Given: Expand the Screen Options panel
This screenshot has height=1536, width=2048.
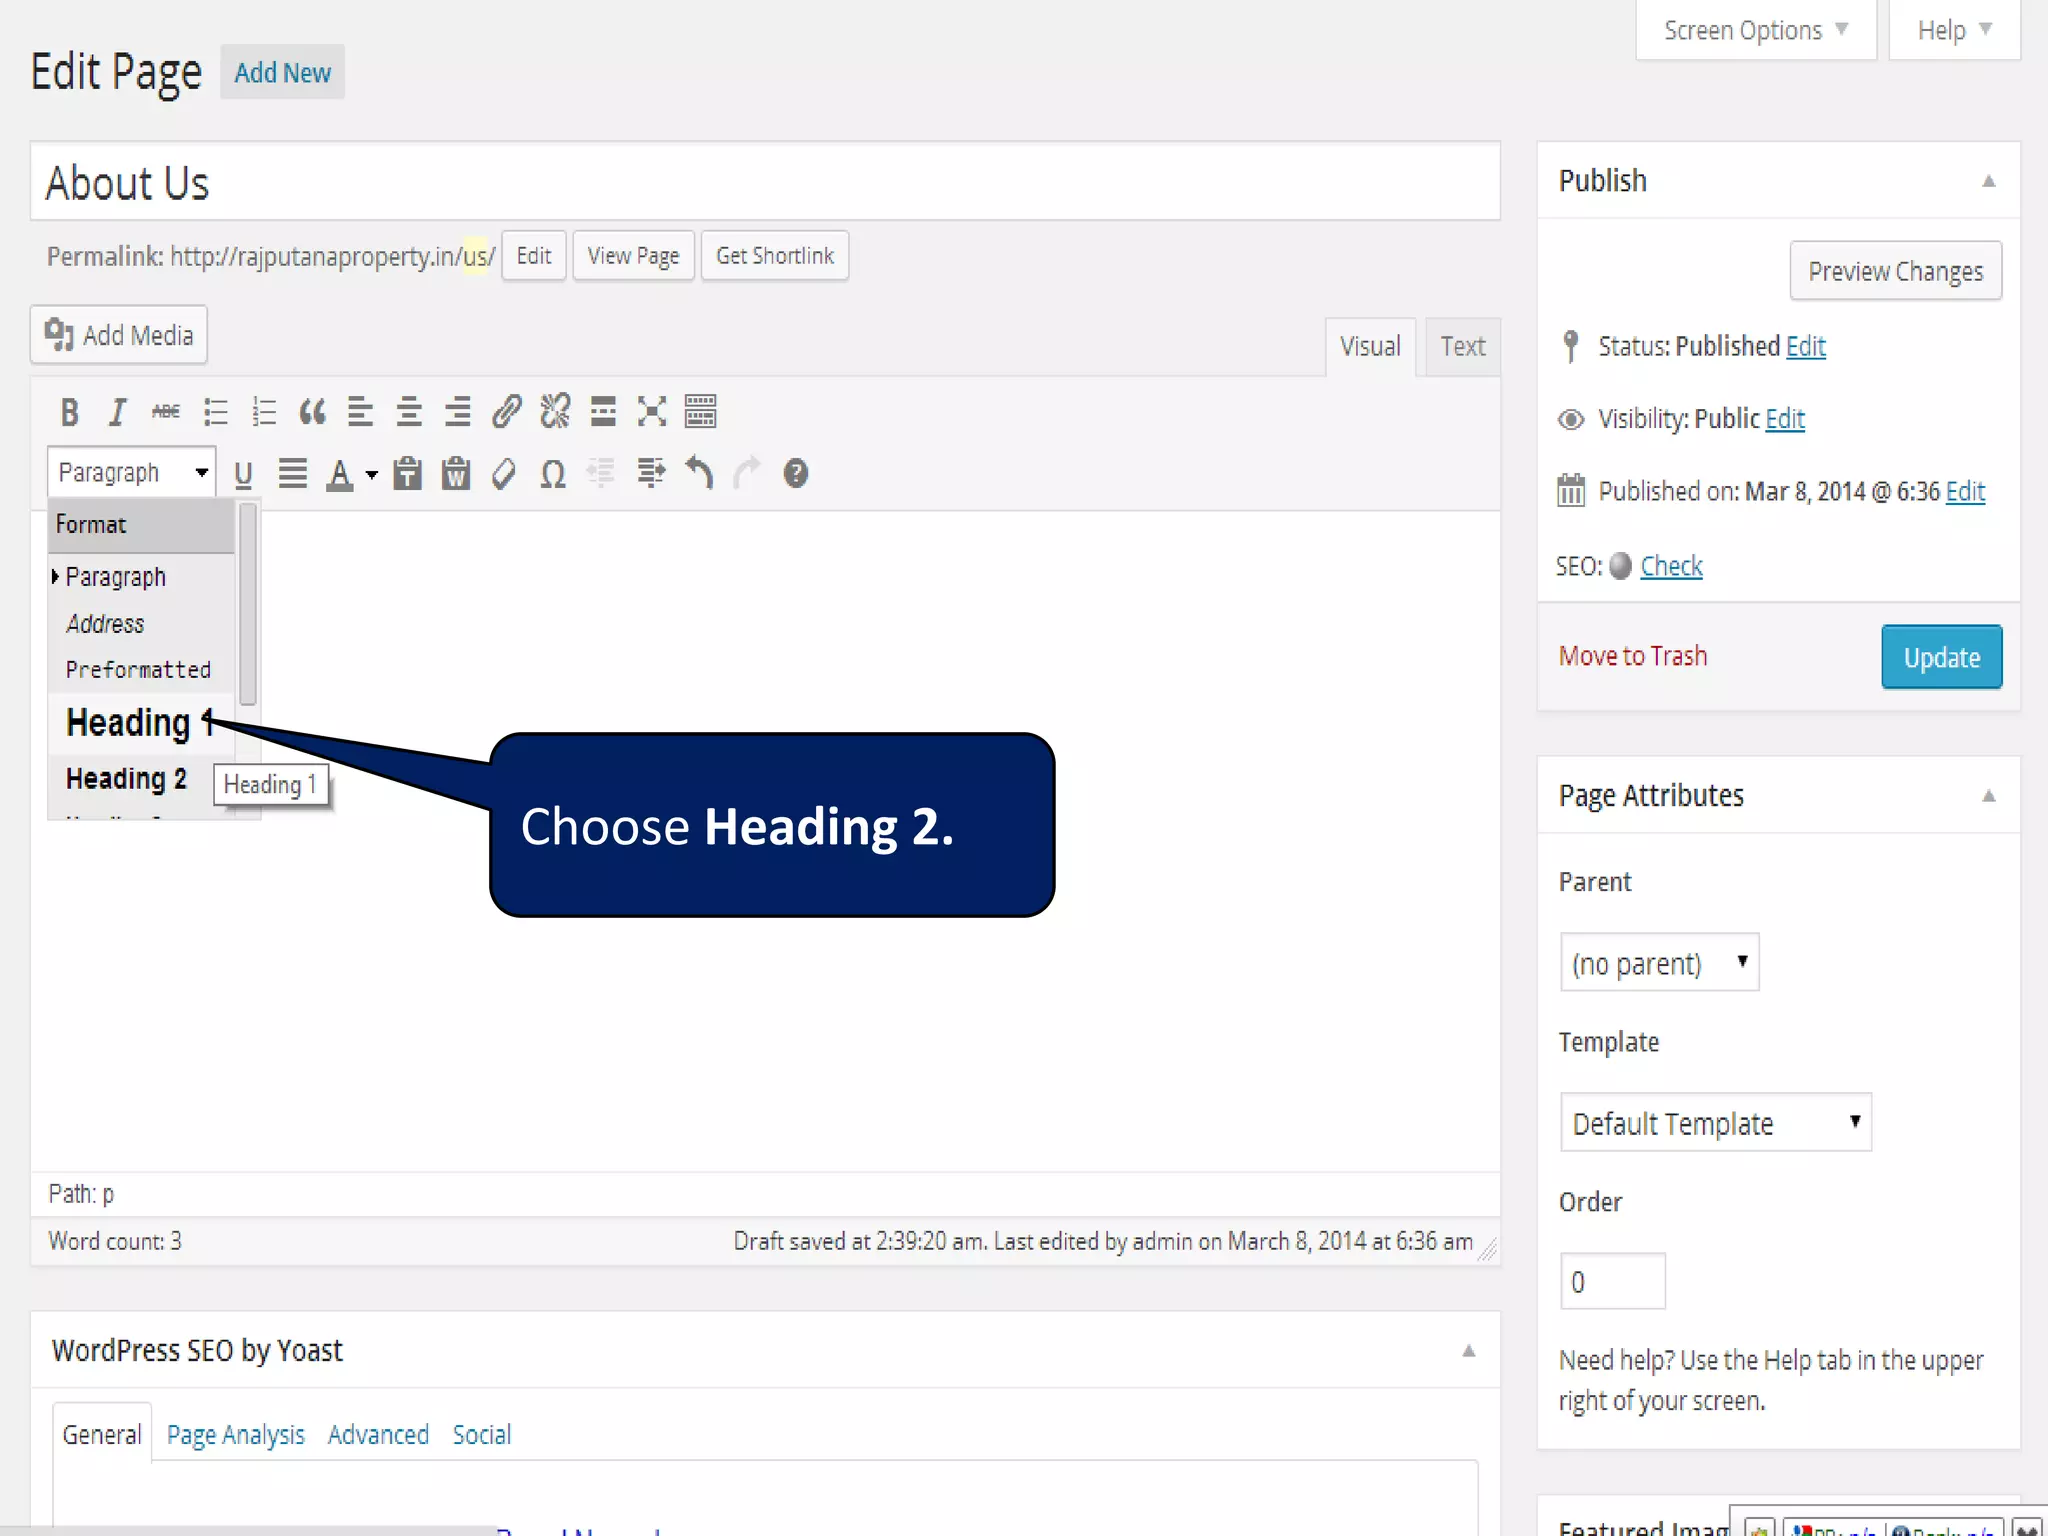Looking at the screenshot, I should click(1755, 31).
